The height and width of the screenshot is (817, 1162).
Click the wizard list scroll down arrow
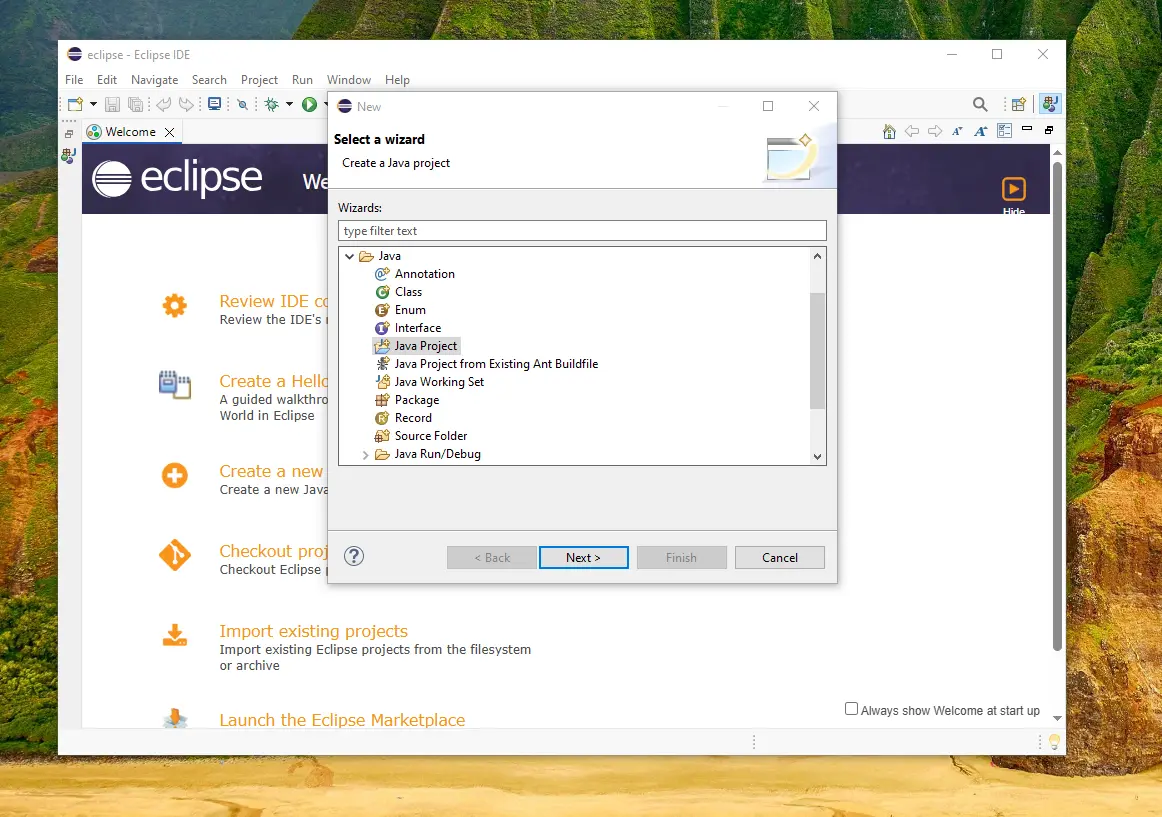pyautogui.click(x=817, y=457)
